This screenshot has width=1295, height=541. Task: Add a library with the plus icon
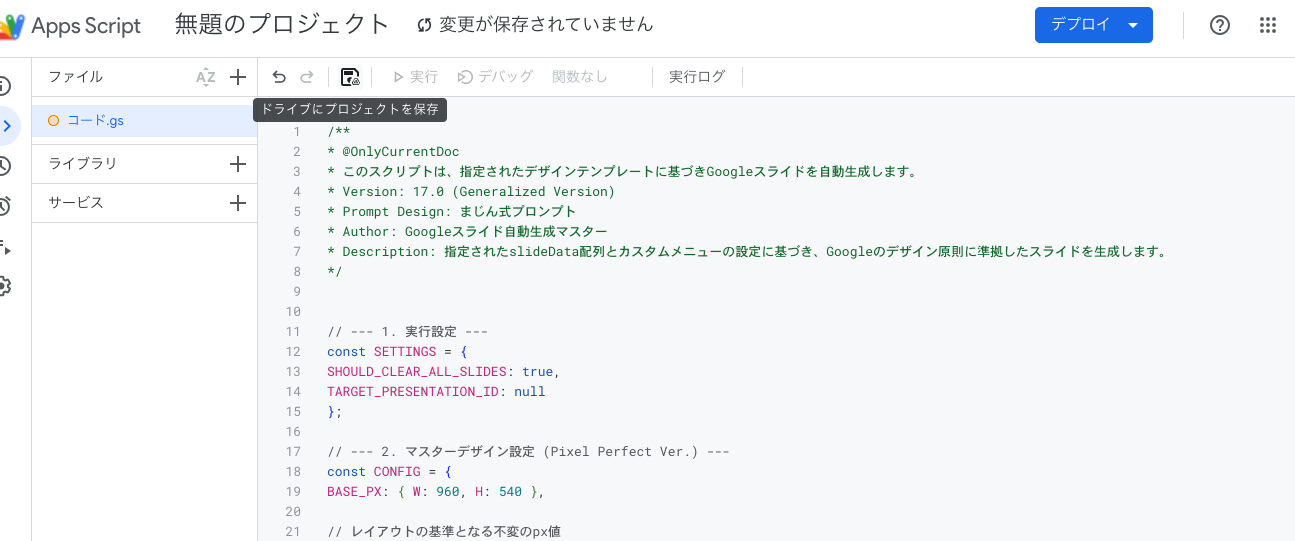tap(238, 164)
